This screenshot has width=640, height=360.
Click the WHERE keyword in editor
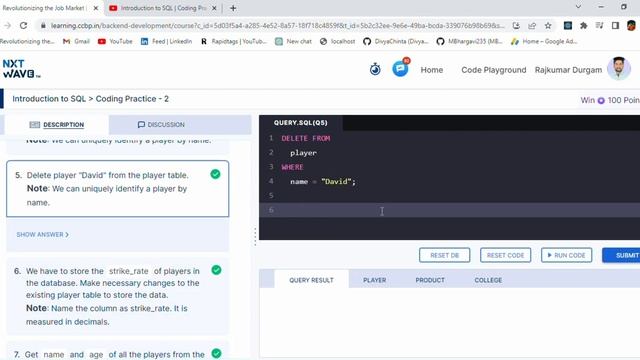pos(292,167)
